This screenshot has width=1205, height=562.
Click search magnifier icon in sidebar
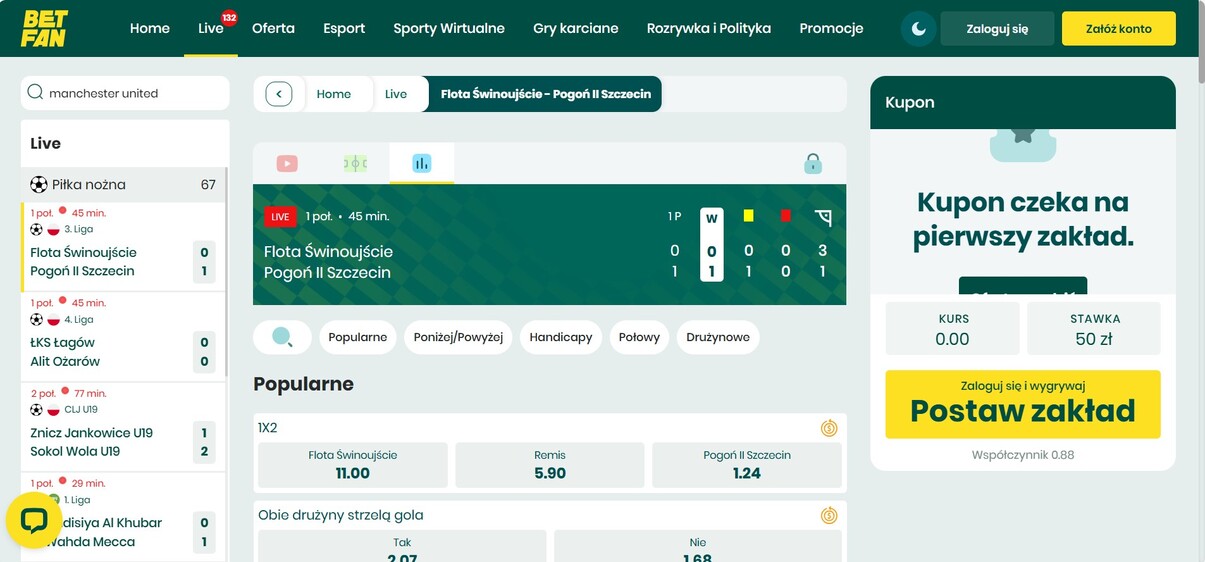(36, 93)
